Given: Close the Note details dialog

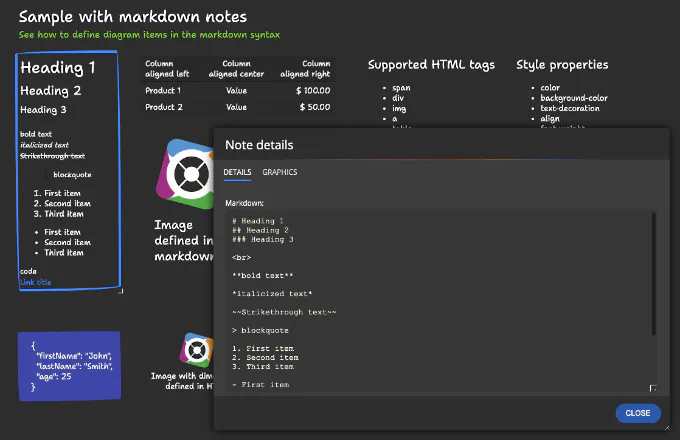Looking at the screenshot, I should pyautogui.click(x=638, y=413).
